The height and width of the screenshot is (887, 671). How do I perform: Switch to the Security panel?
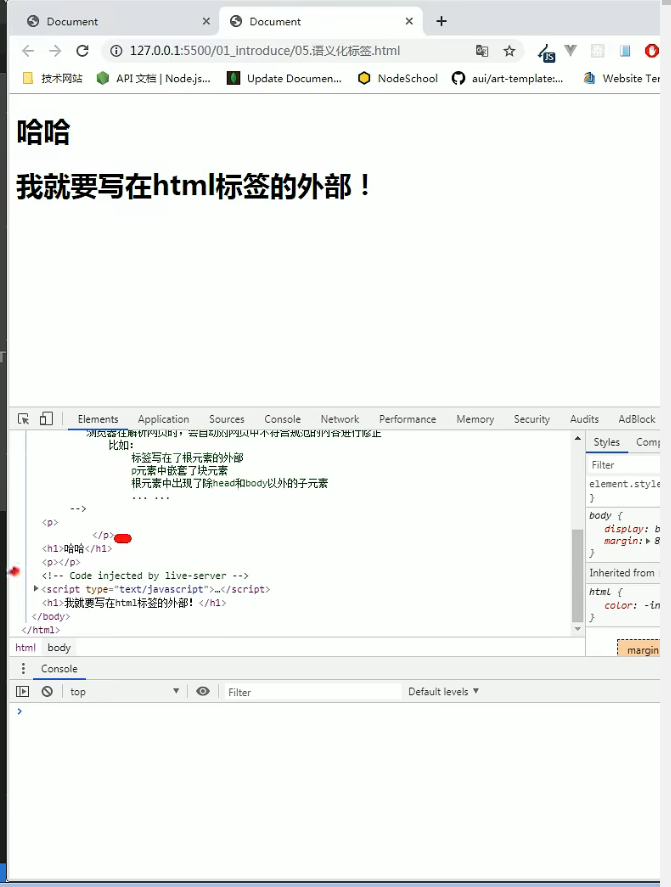coord(531,419)
